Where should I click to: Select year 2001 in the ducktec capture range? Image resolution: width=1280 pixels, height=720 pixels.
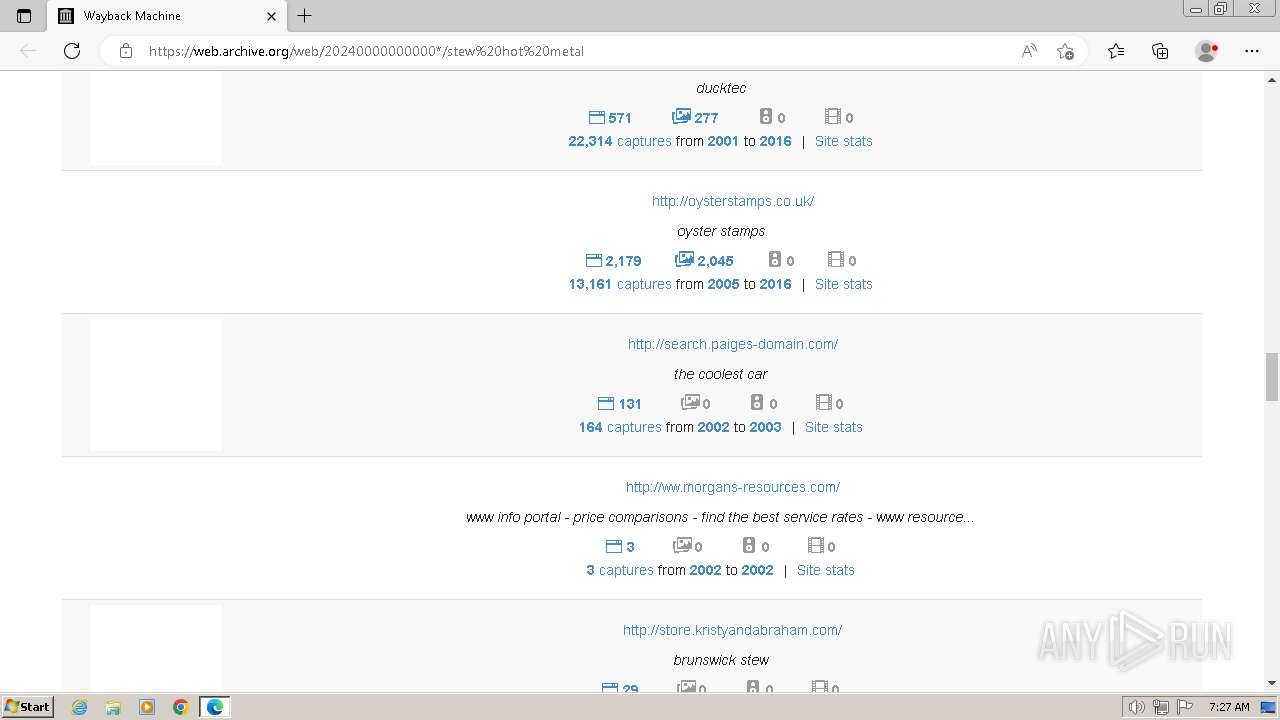[x=723, y=141]
